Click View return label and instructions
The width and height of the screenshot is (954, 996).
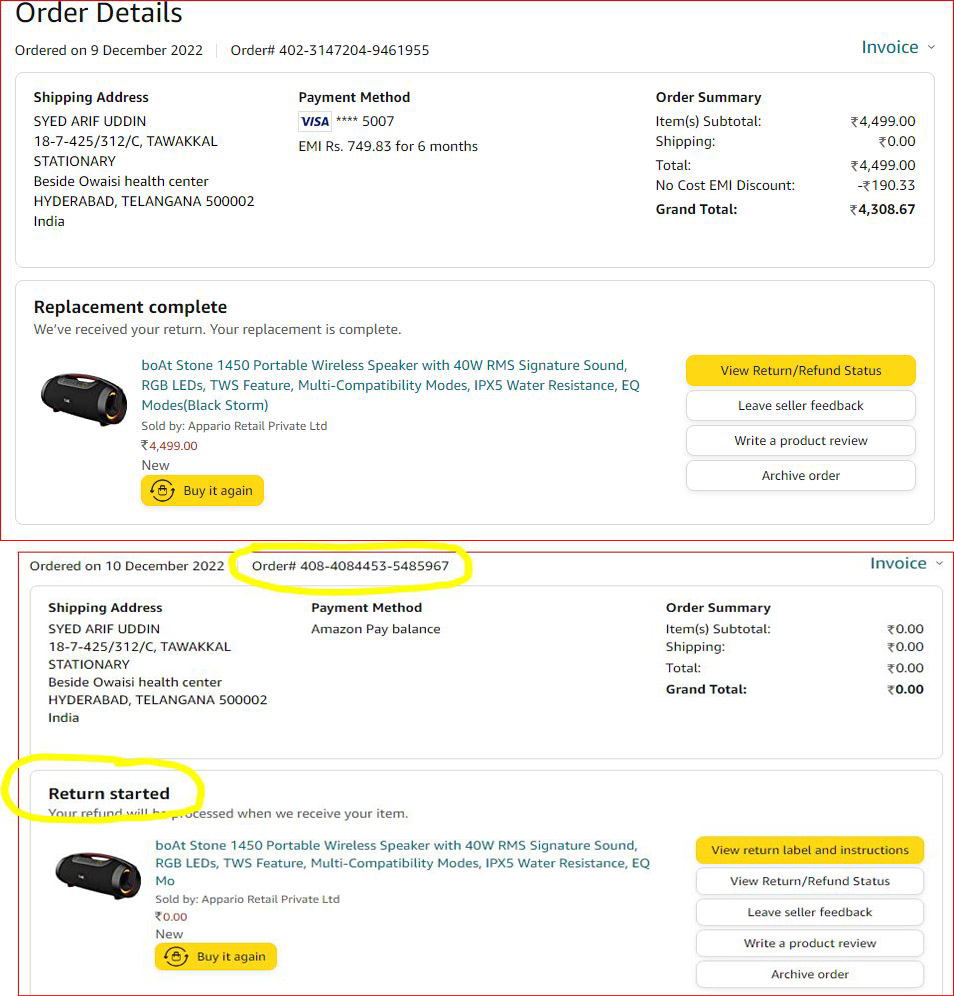point(809,850)
